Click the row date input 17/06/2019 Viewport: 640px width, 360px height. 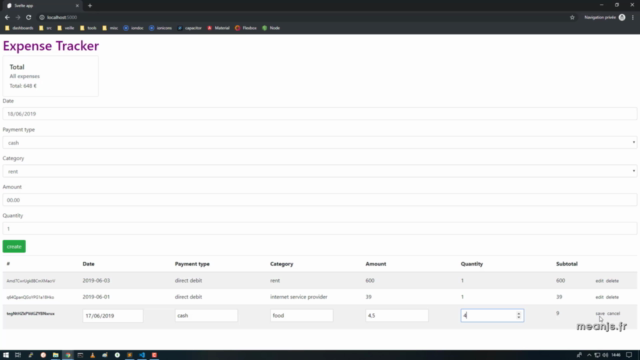coord(113,316)
